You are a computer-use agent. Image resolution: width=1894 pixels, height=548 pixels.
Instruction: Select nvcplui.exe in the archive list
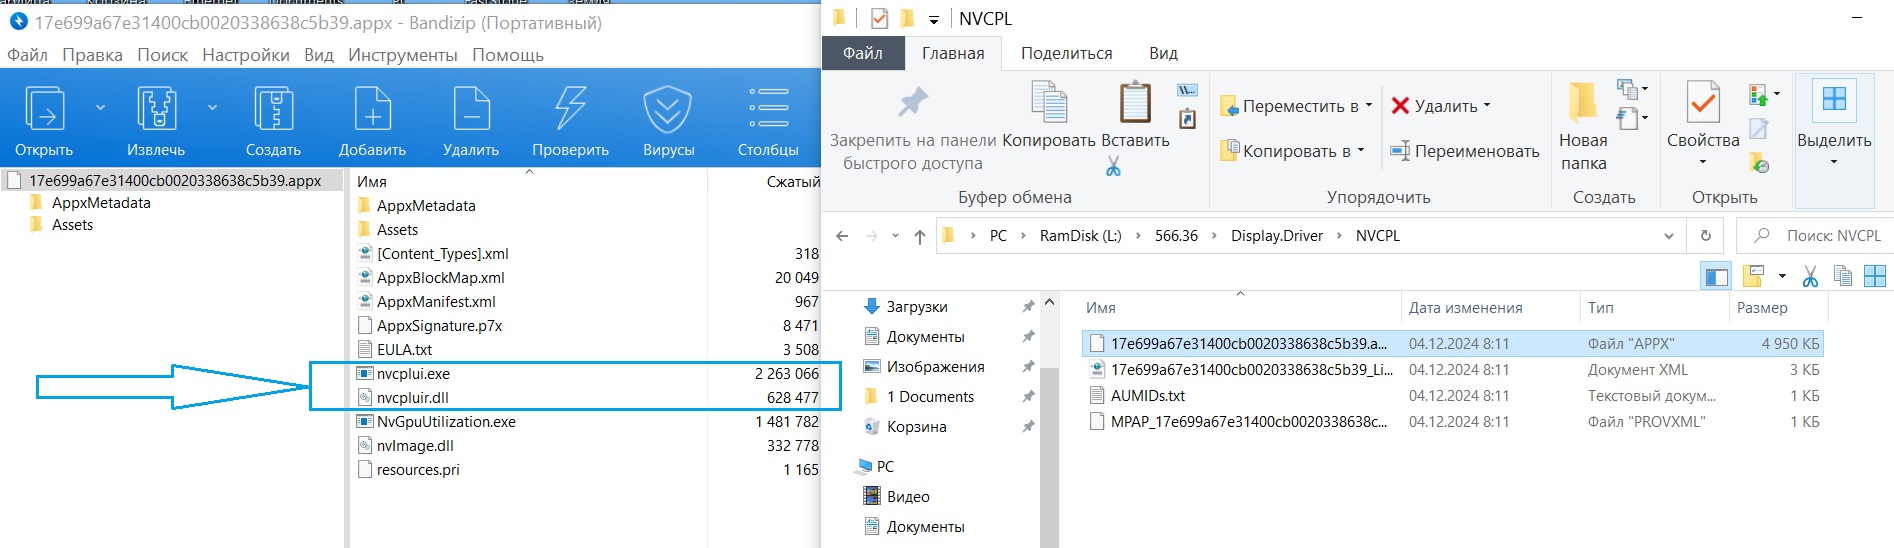[x=413, y=374]
